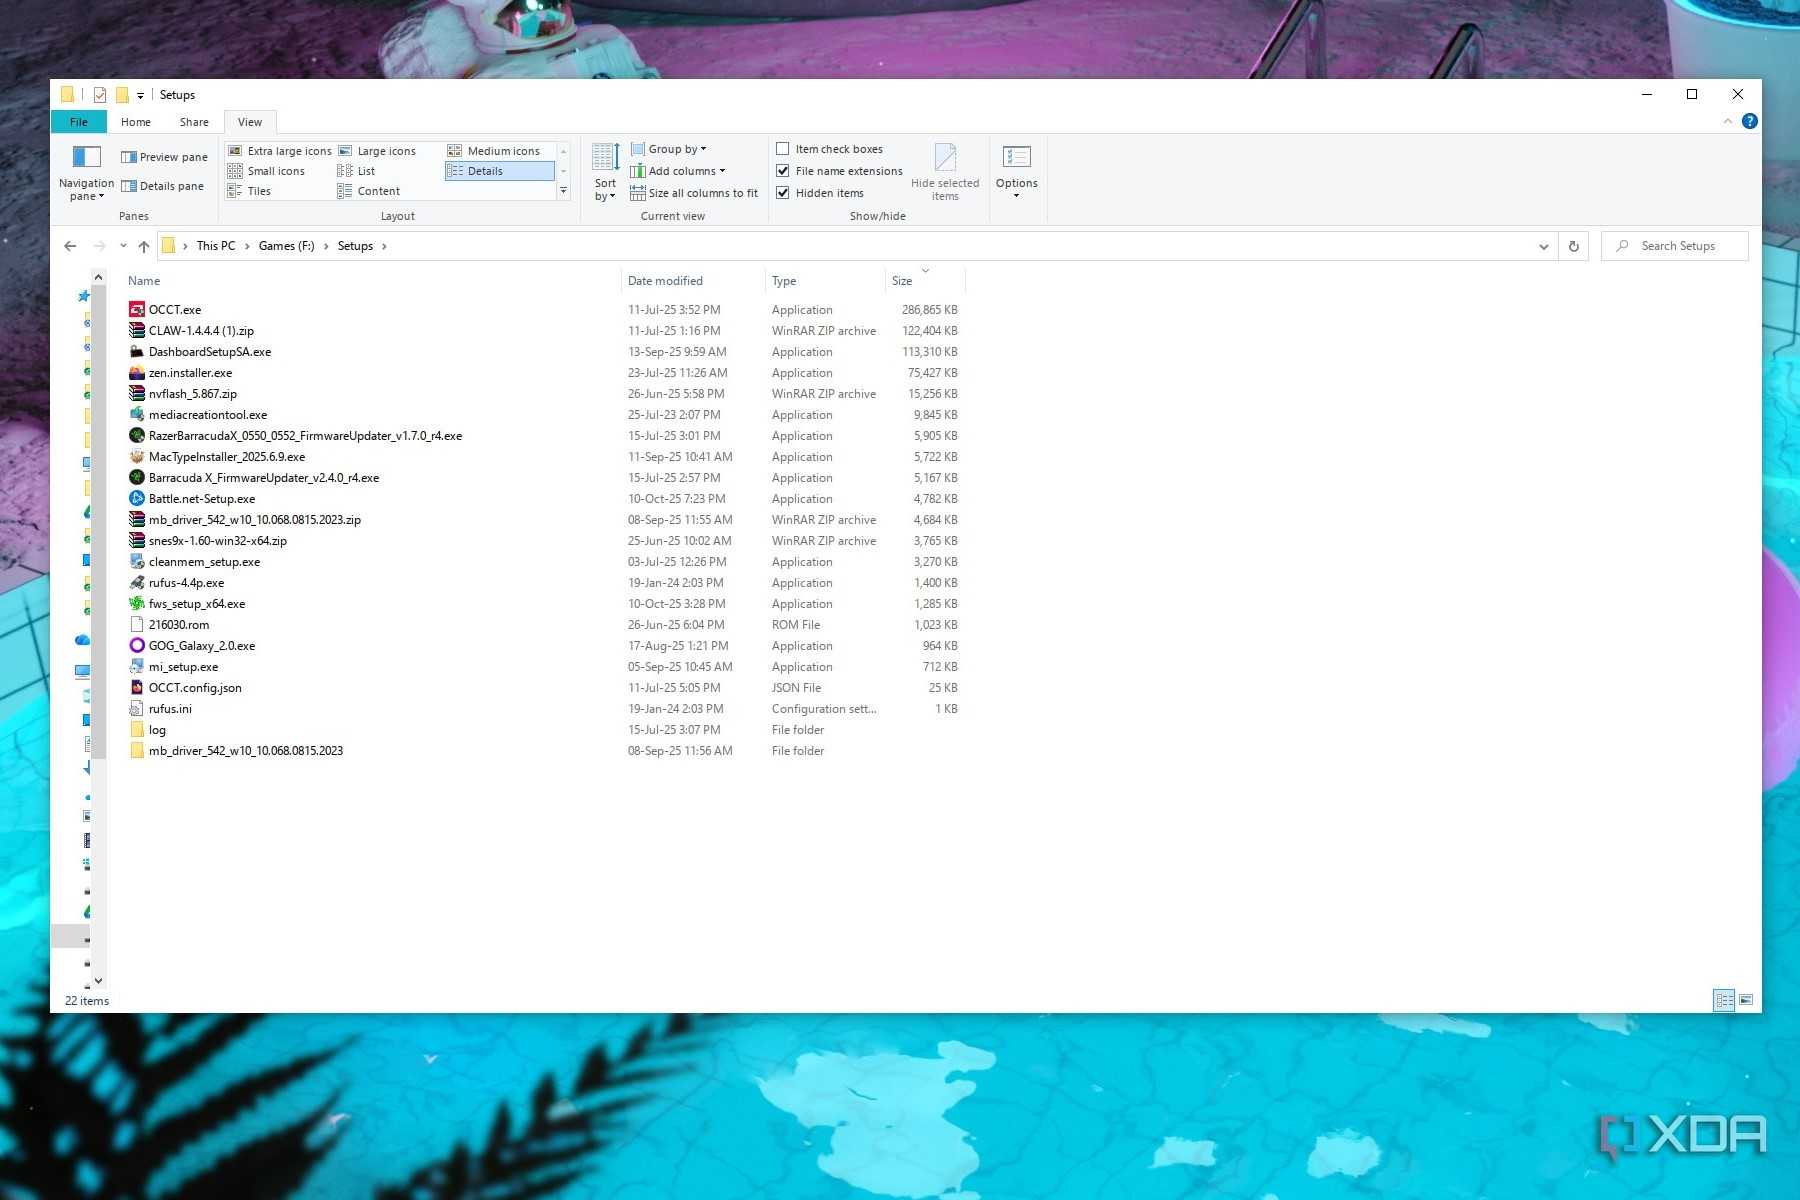The width and height of the screenshot is (1800, 1200).
Task: Open the Sort by menu
Action: click(605, 173)
